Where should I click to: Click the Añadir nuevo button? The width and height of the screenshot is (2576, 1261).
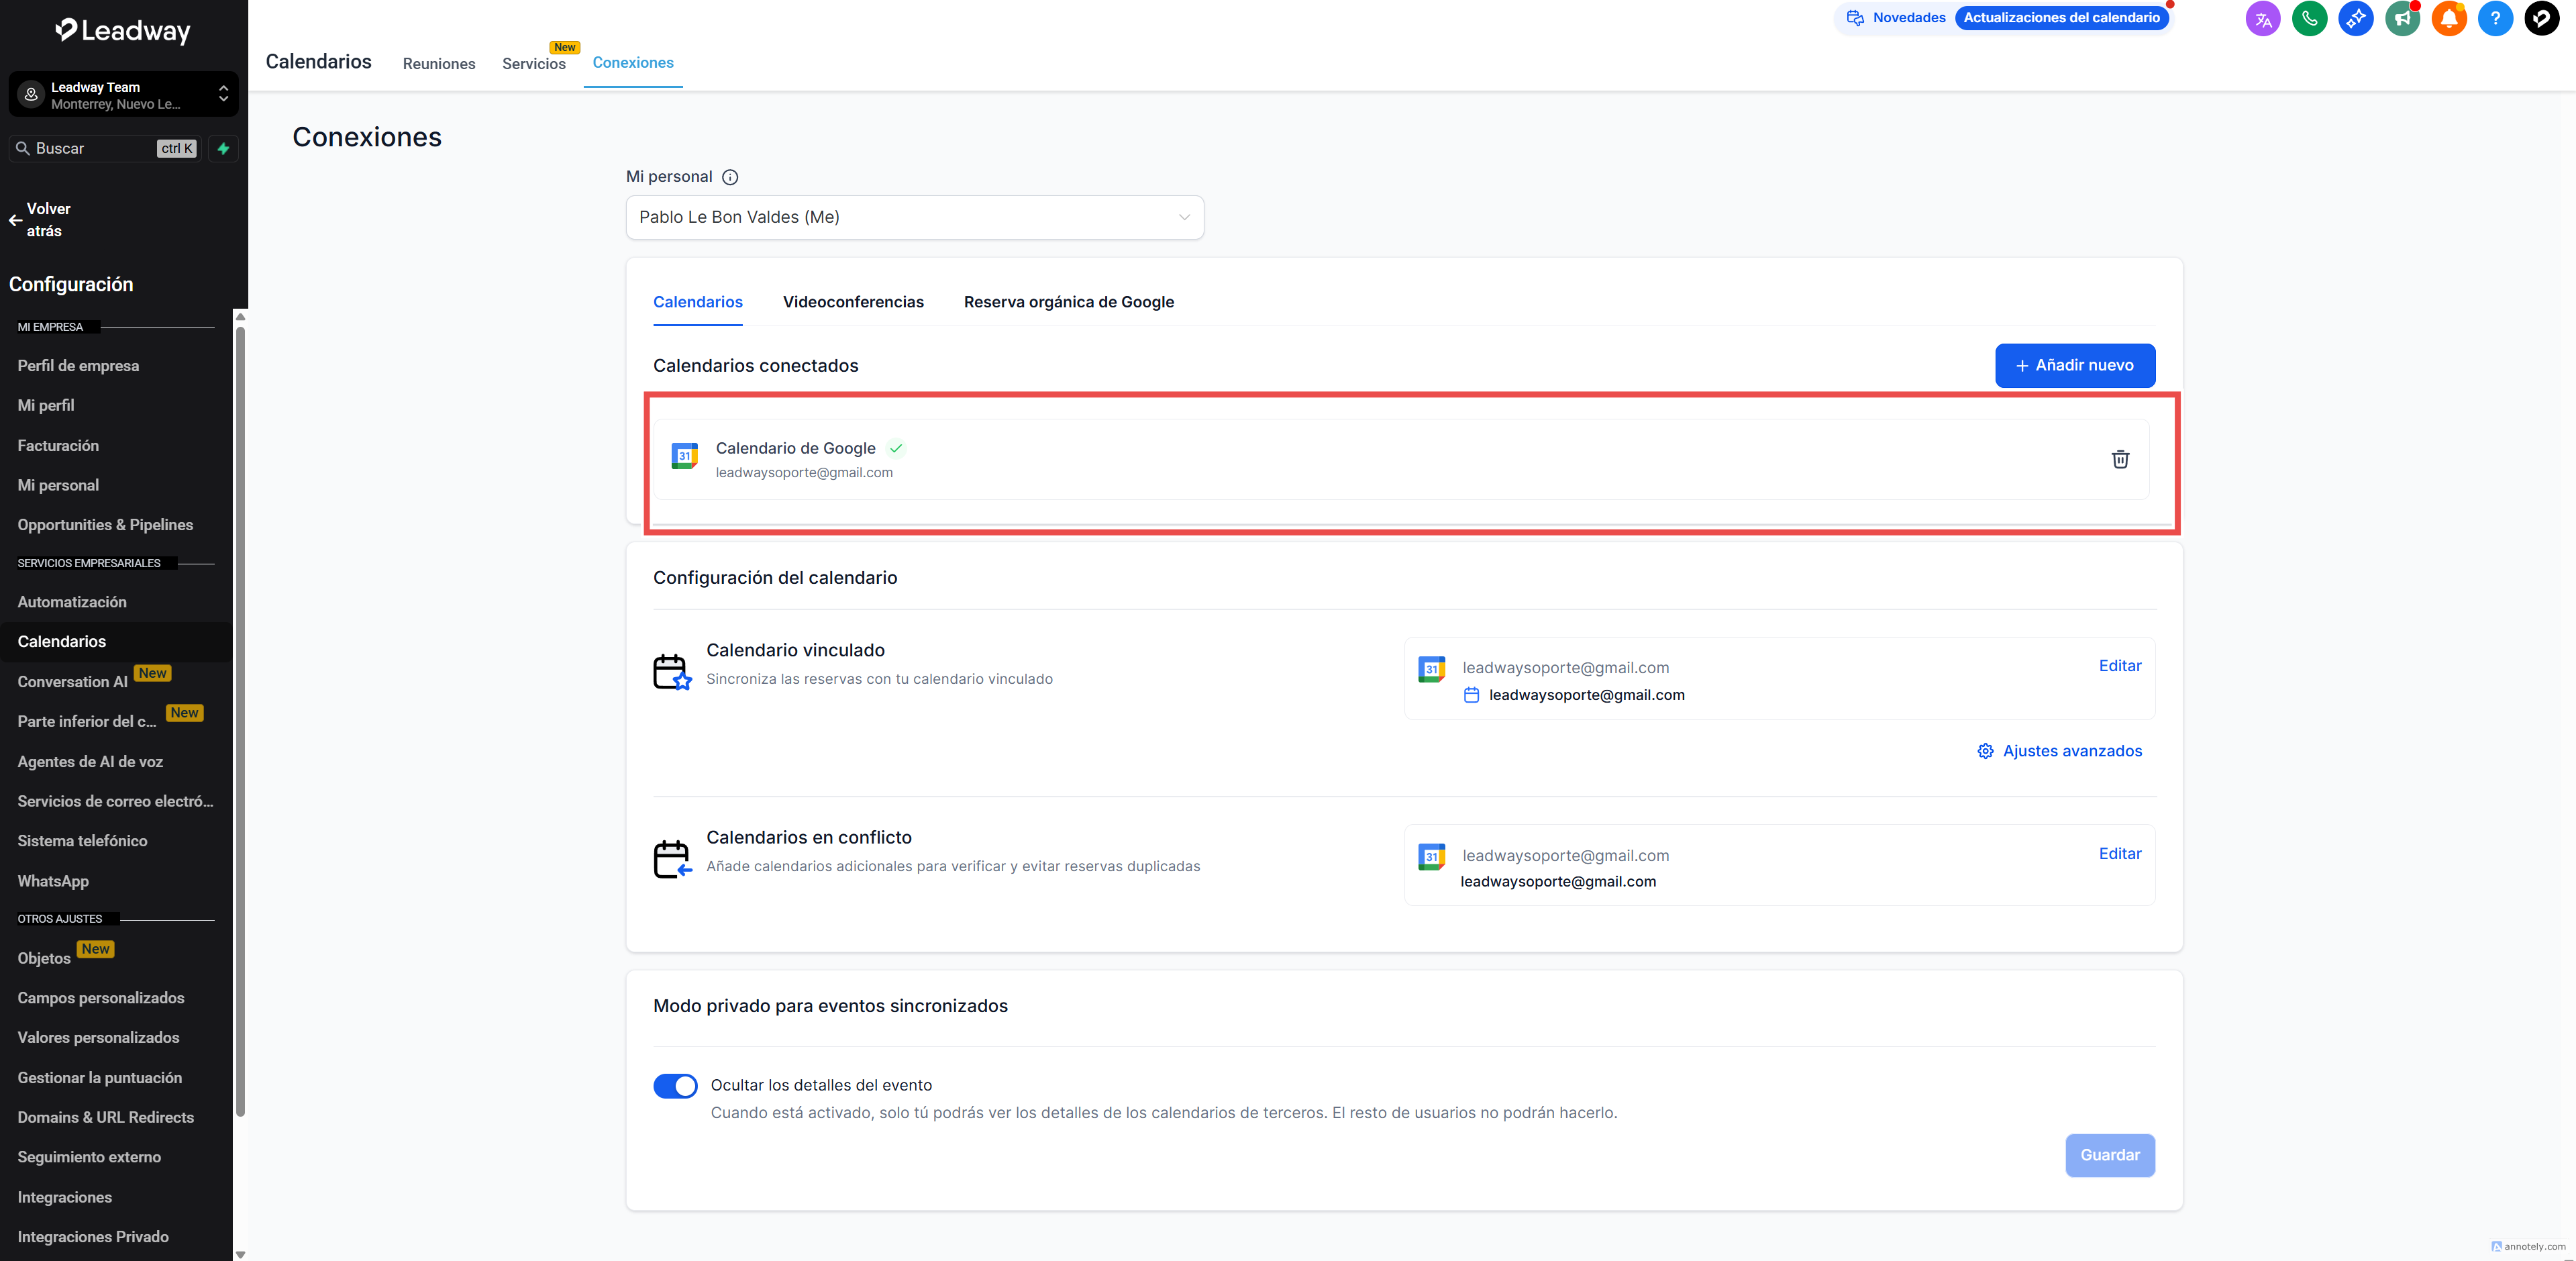[2074, 365]
